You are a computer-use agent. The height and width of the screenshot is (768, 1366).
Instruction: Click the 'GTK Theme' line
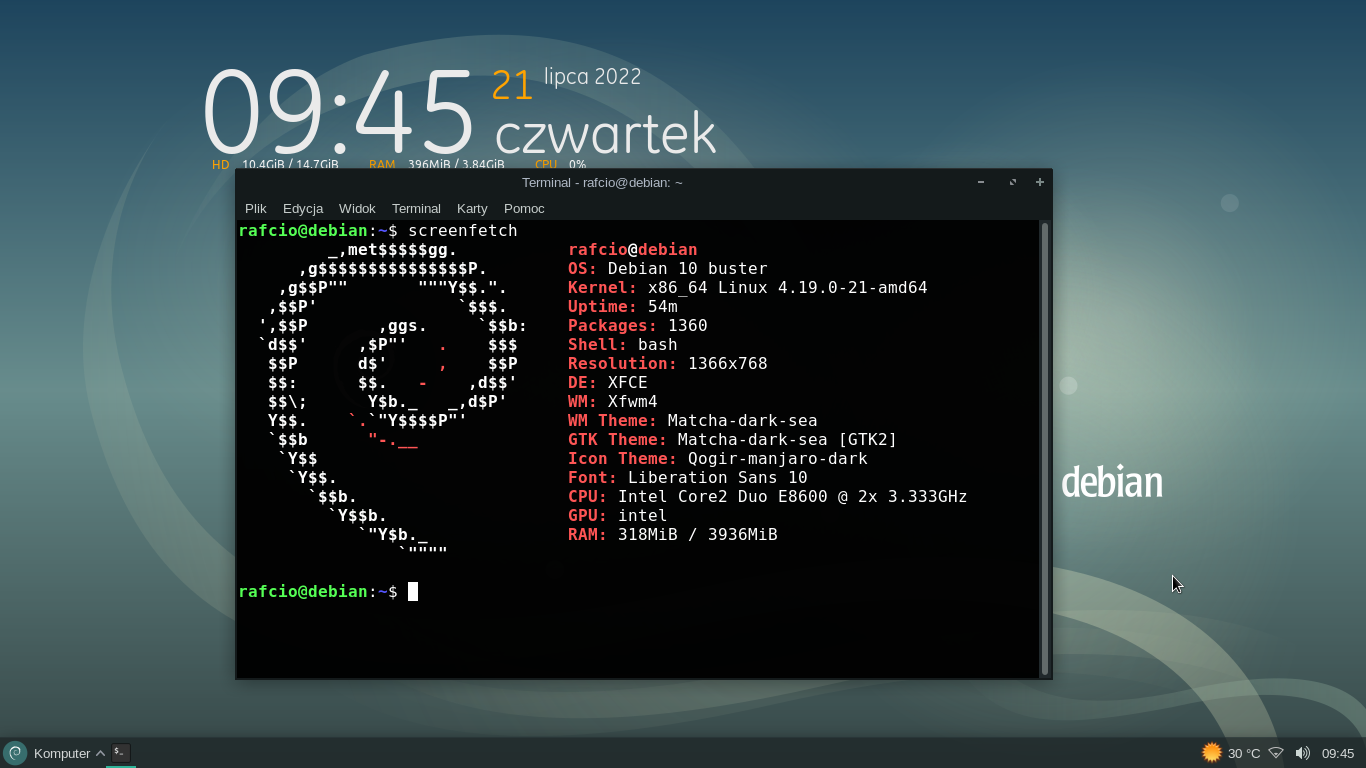733,439
